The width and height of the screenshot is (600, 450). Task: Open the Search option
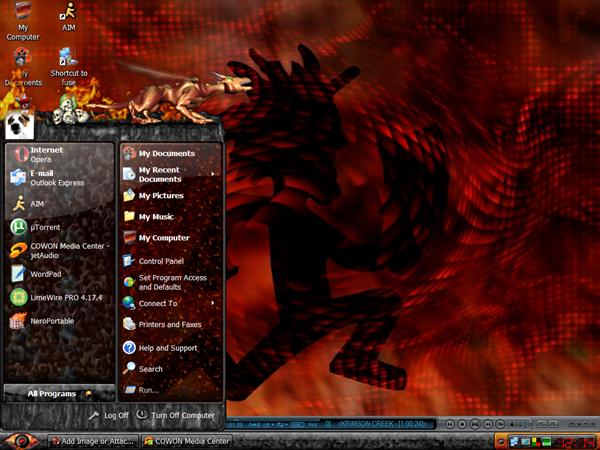[171, 369]
